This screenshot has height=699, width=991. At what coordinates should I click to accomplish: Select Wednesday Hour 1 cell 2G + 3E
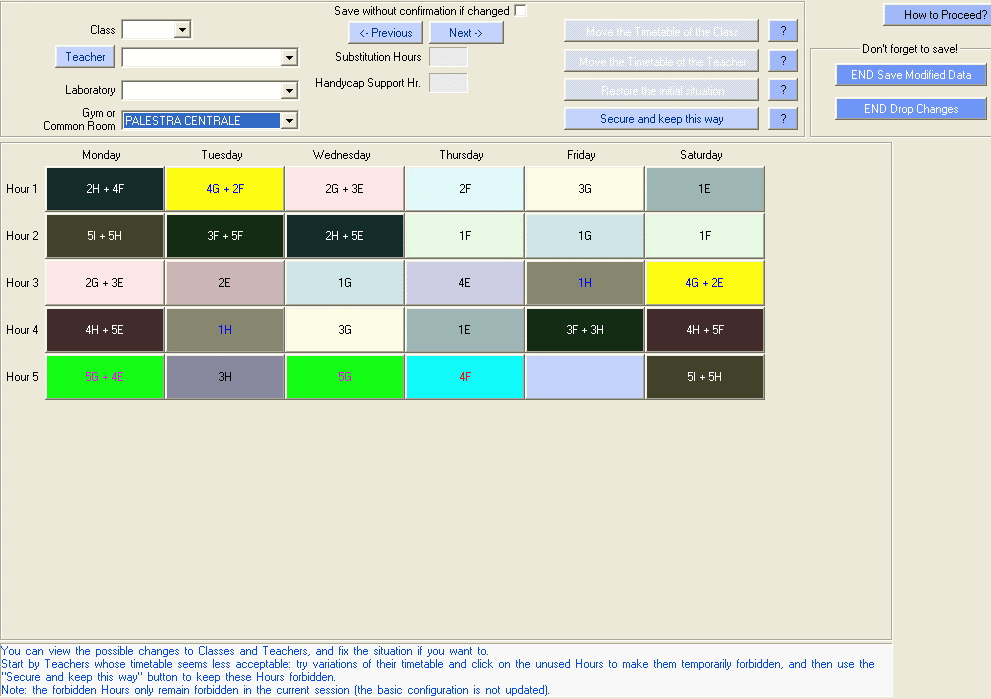(344, 188)
